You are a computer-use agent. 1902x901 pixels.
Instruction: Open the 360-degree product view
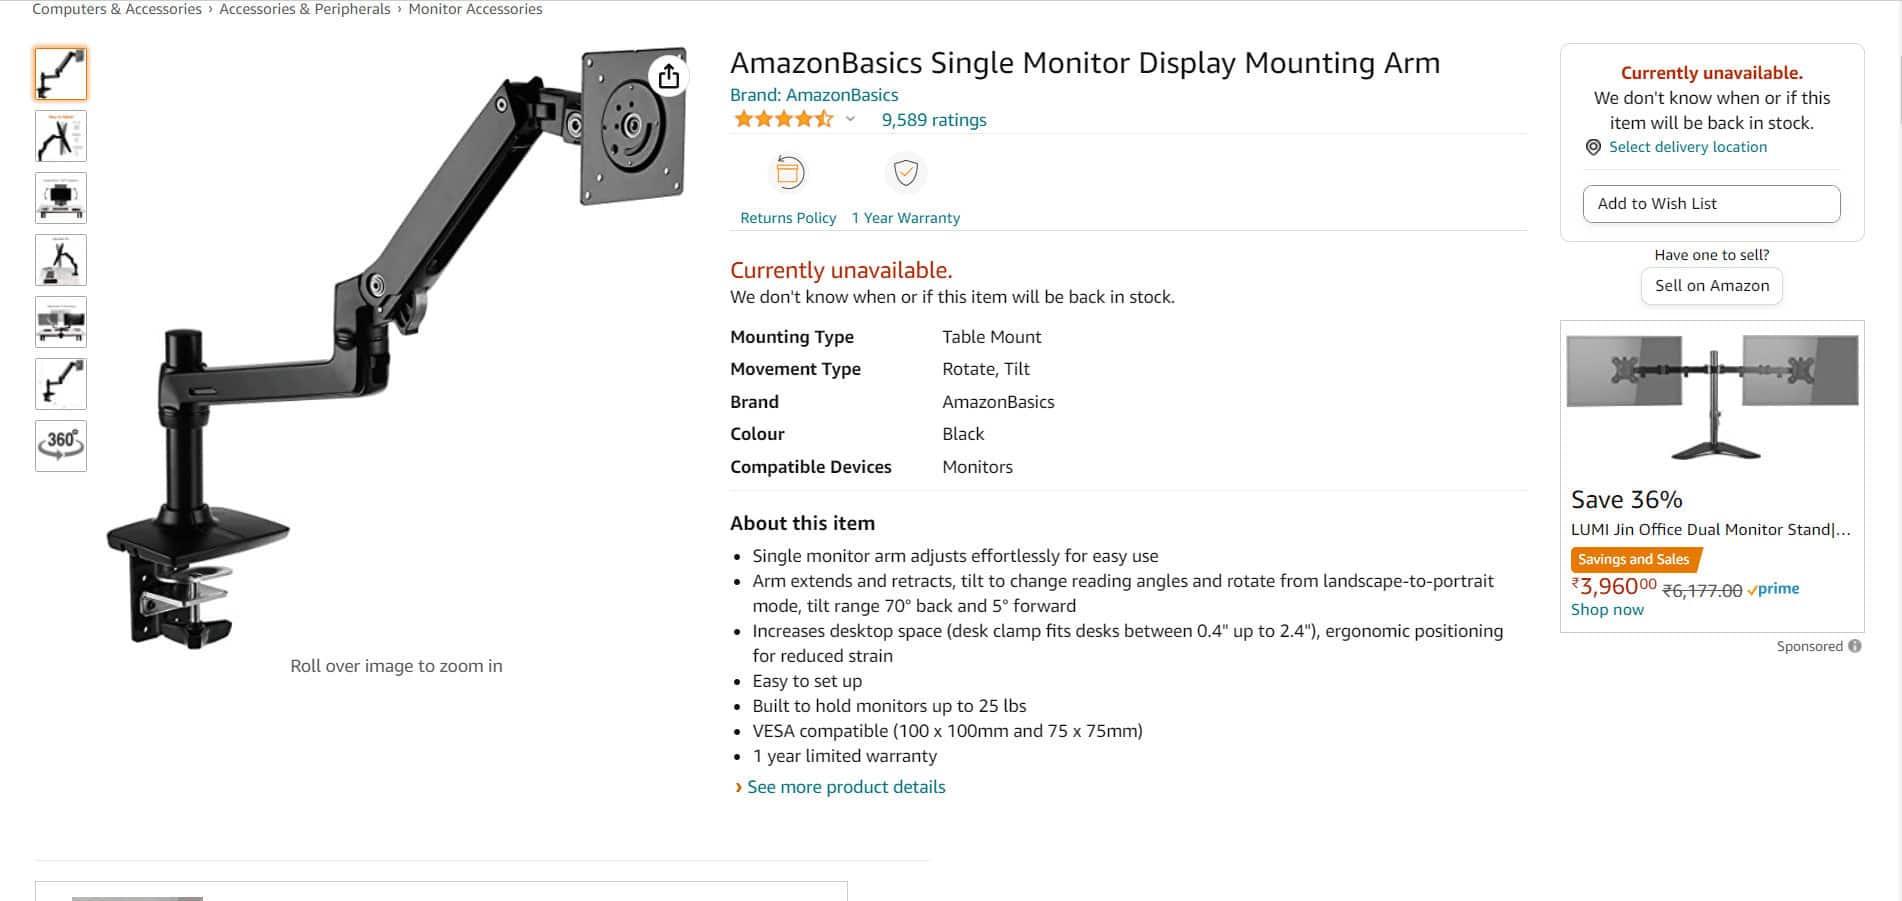point(60,446)
